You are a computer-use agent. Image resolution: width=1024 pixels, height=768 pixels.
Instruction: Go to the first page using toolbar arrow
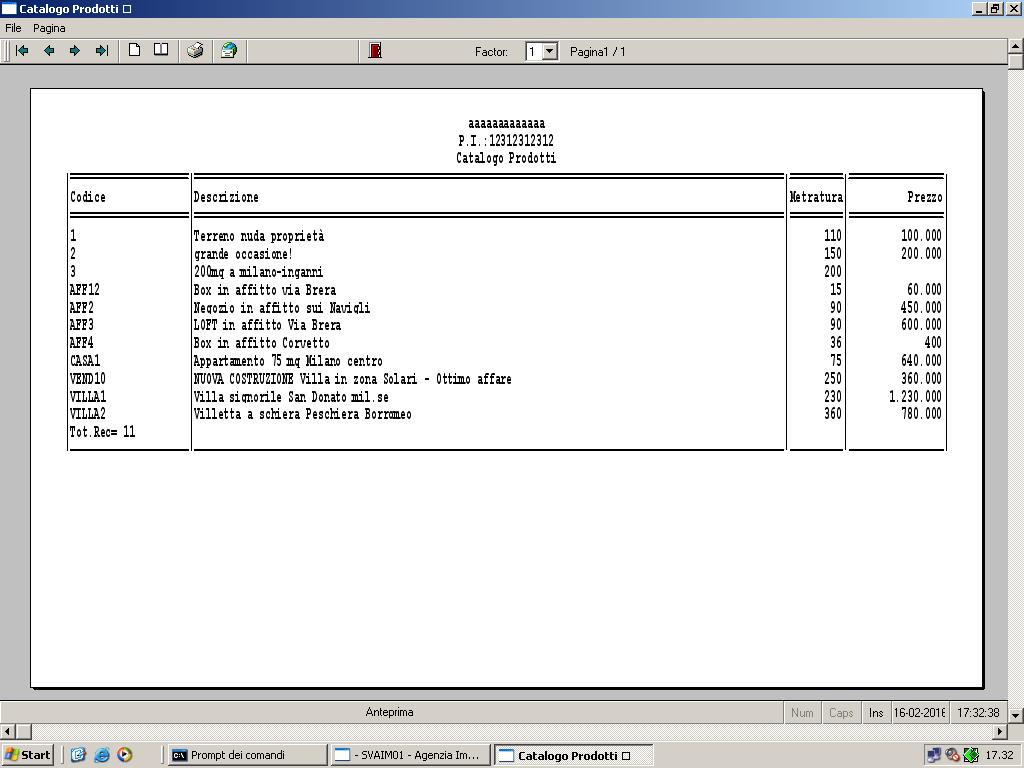22,51
